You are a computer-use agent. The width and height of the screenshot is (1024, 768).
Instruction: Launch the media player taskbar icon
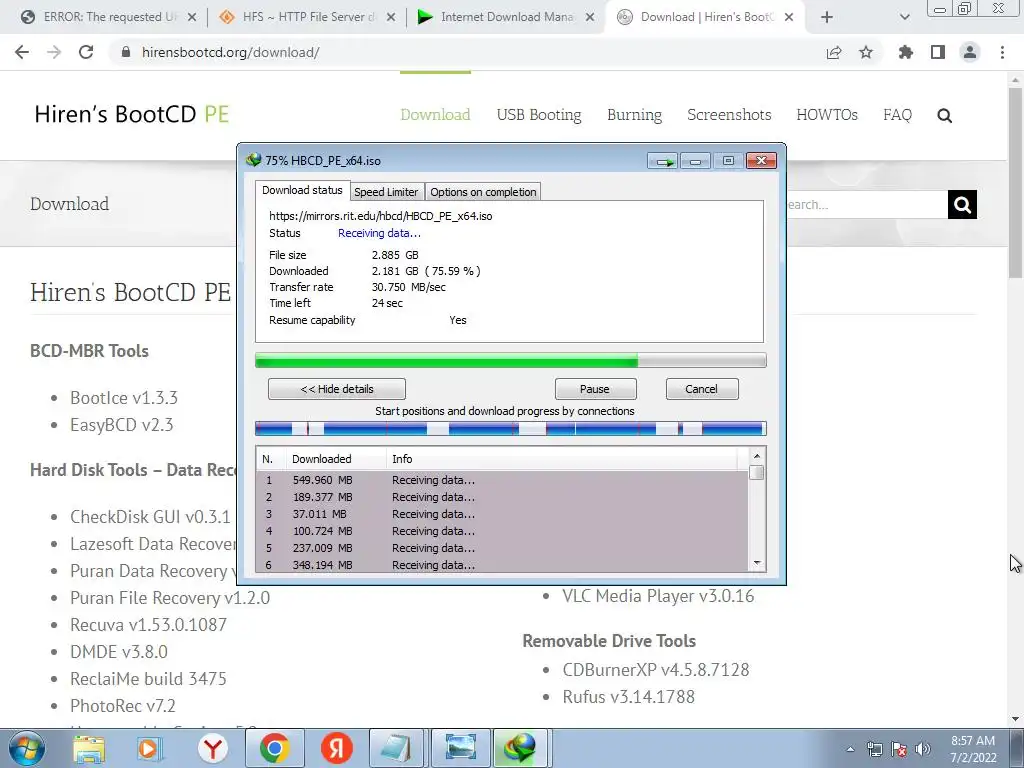pyautogui.click(x=149, y=748)
